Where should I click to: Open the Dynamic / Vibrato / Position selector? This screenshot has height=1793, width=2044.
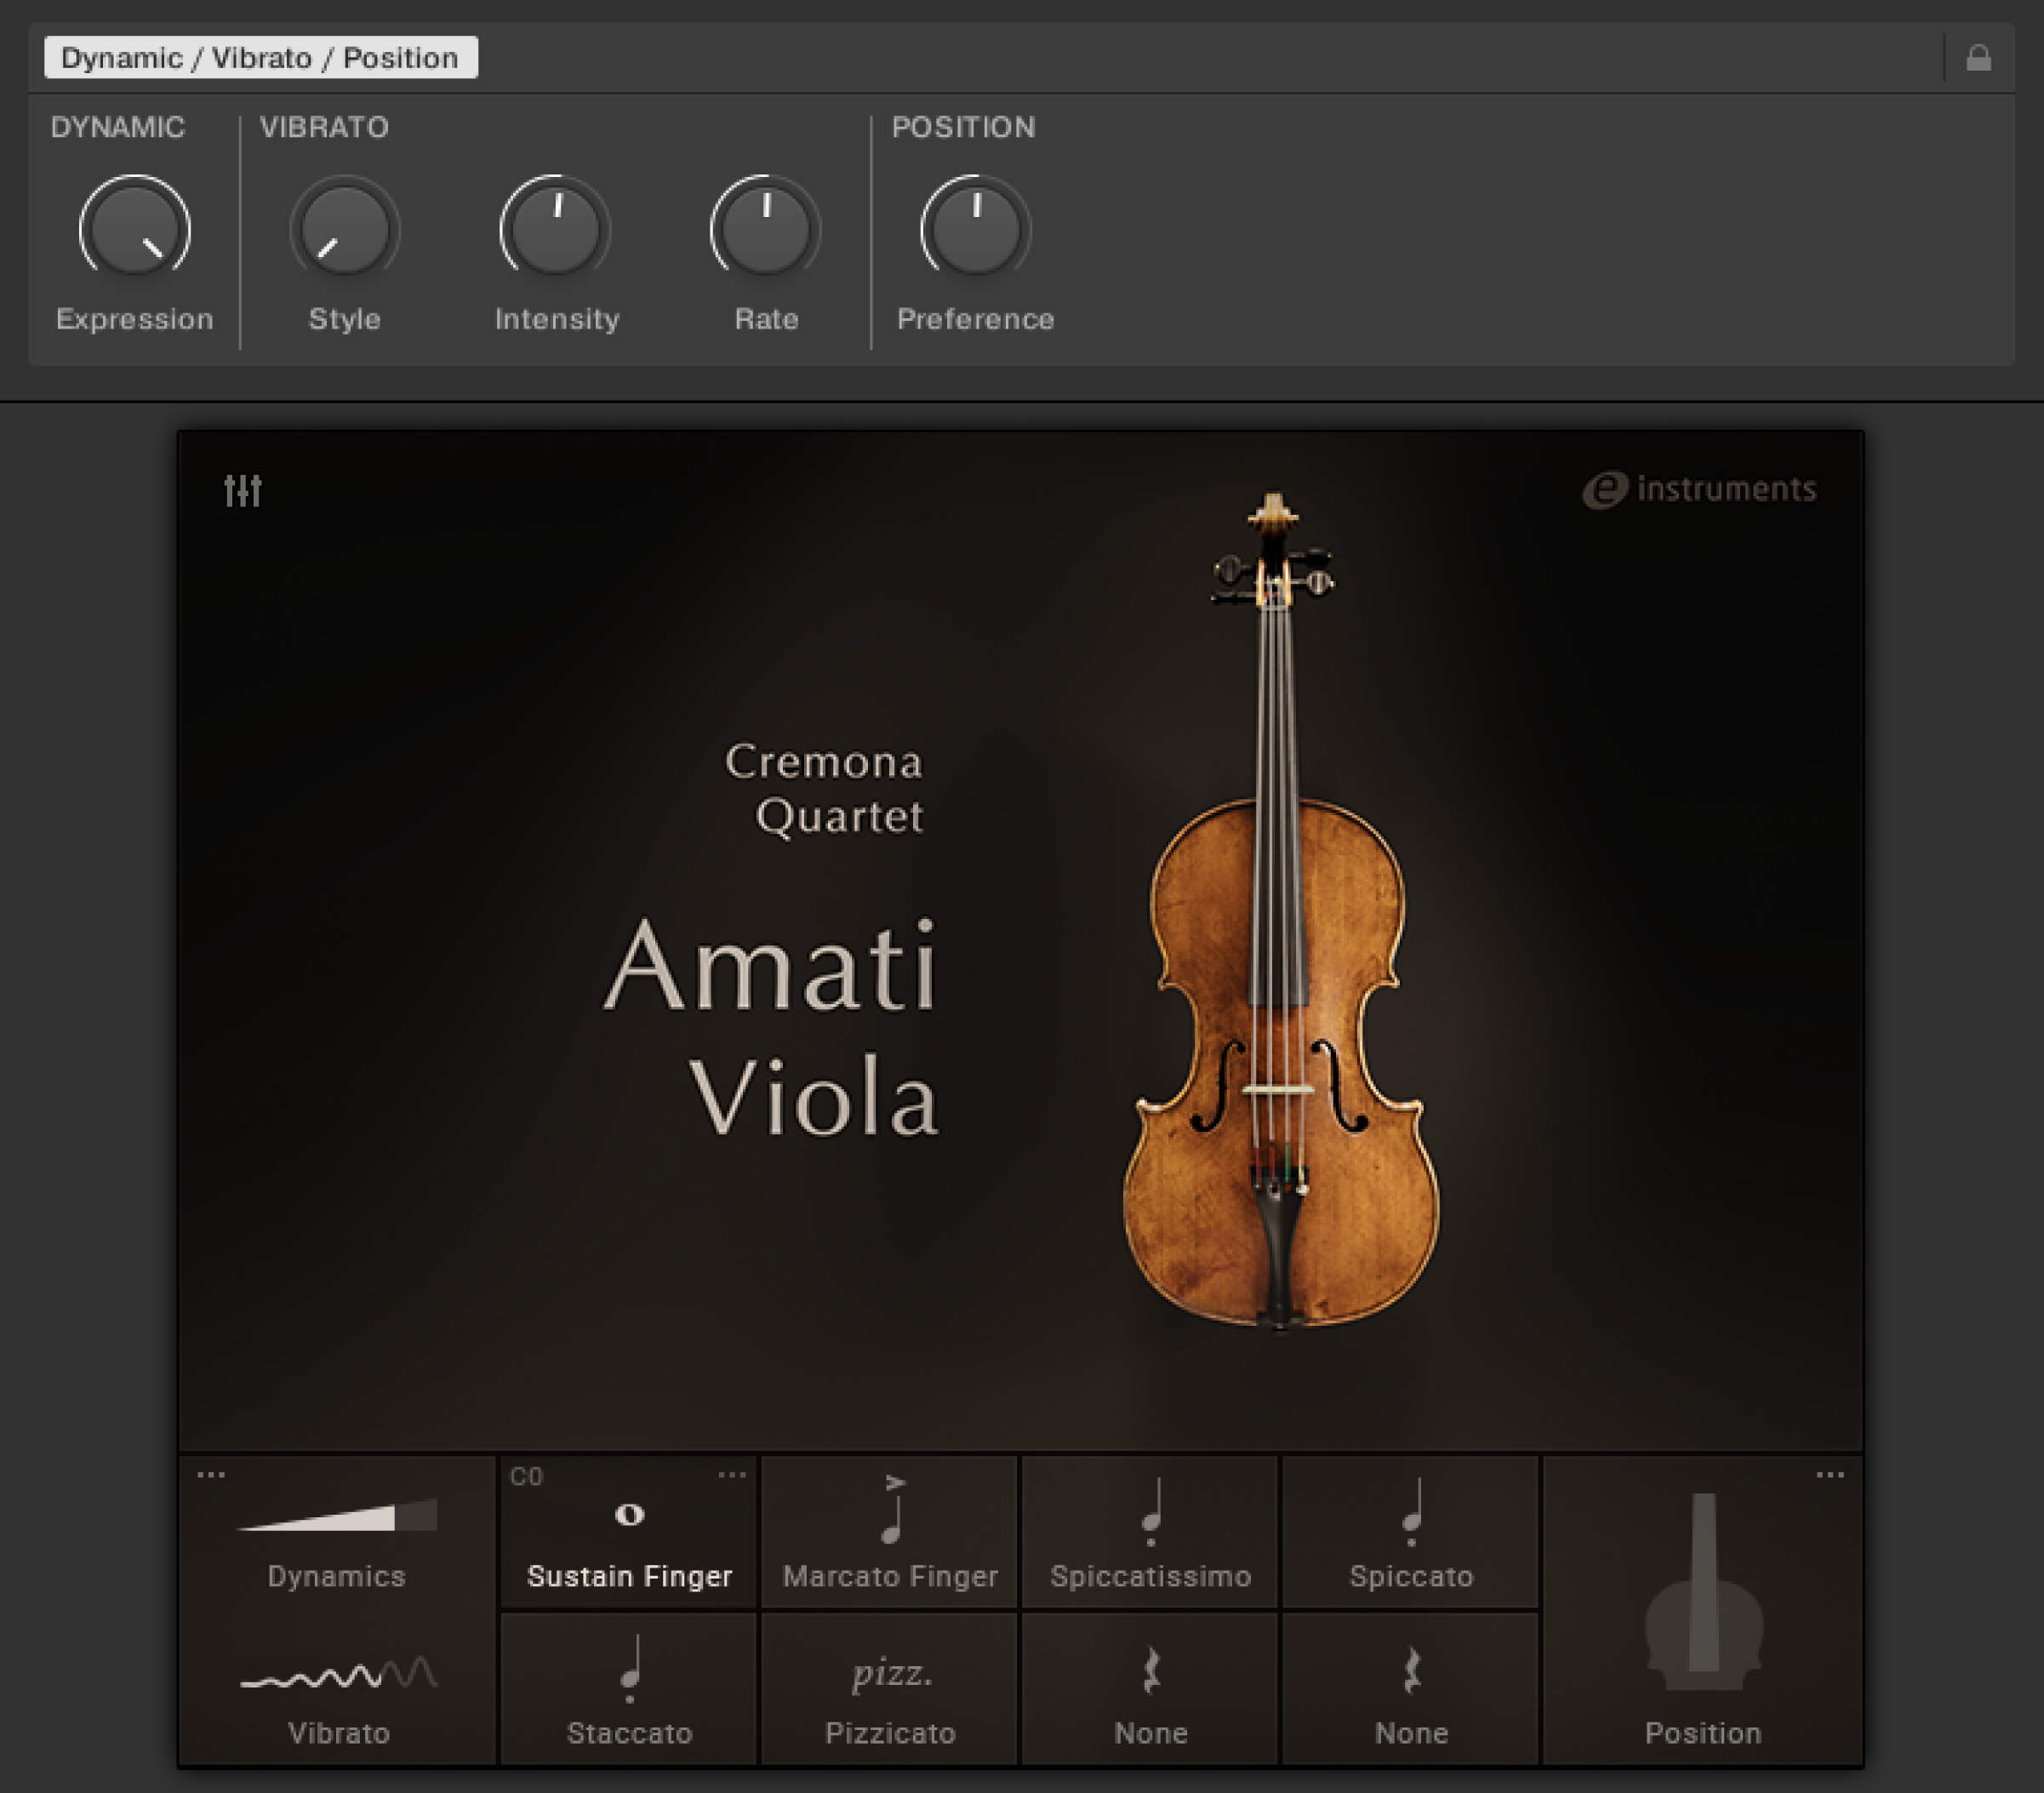point(262,57)
